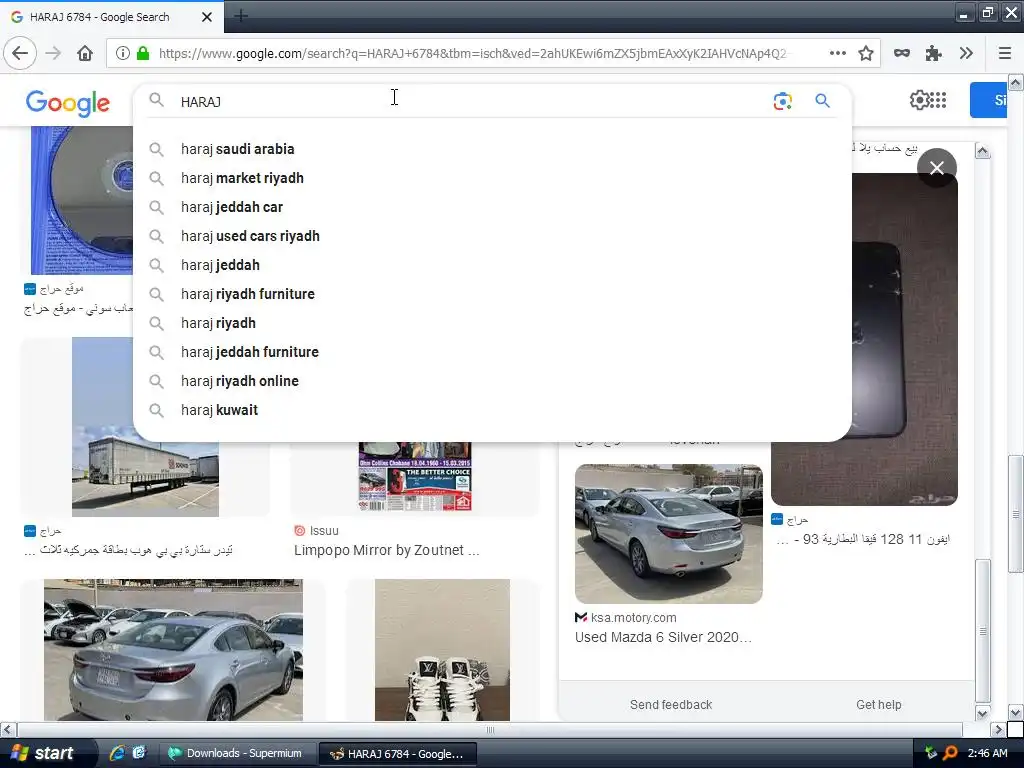Click Send feedback in preview panel
The image size is (1024, 768).
coord(671,705)
